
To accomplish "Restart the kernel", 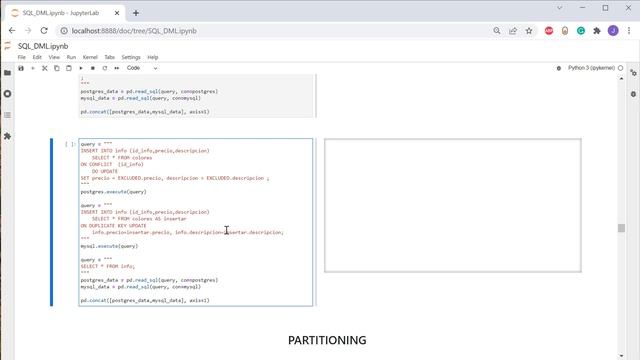I will click(x=105, y=68).
